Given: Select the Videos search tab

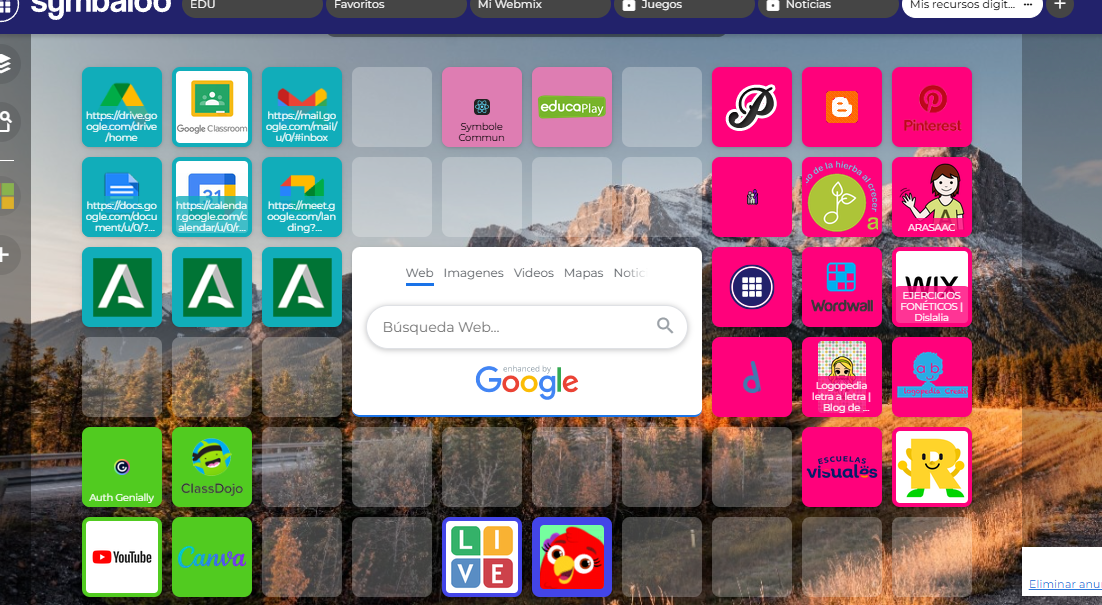Looking at the screenshot, I should click(533, 273).
